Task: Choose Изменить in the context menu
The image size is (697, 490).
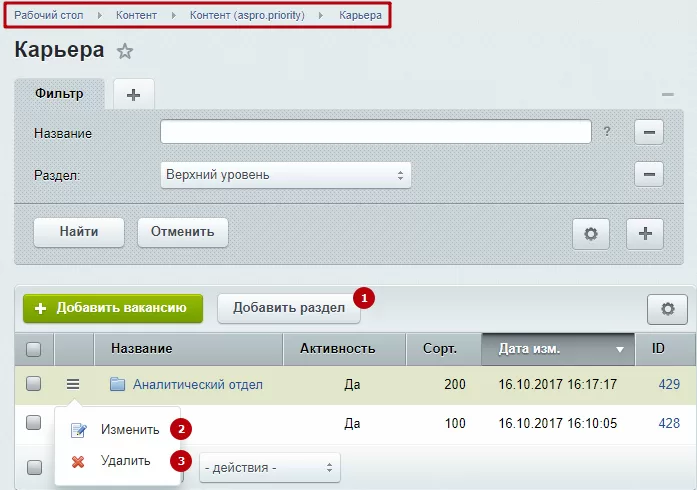Action: point(130,430)
